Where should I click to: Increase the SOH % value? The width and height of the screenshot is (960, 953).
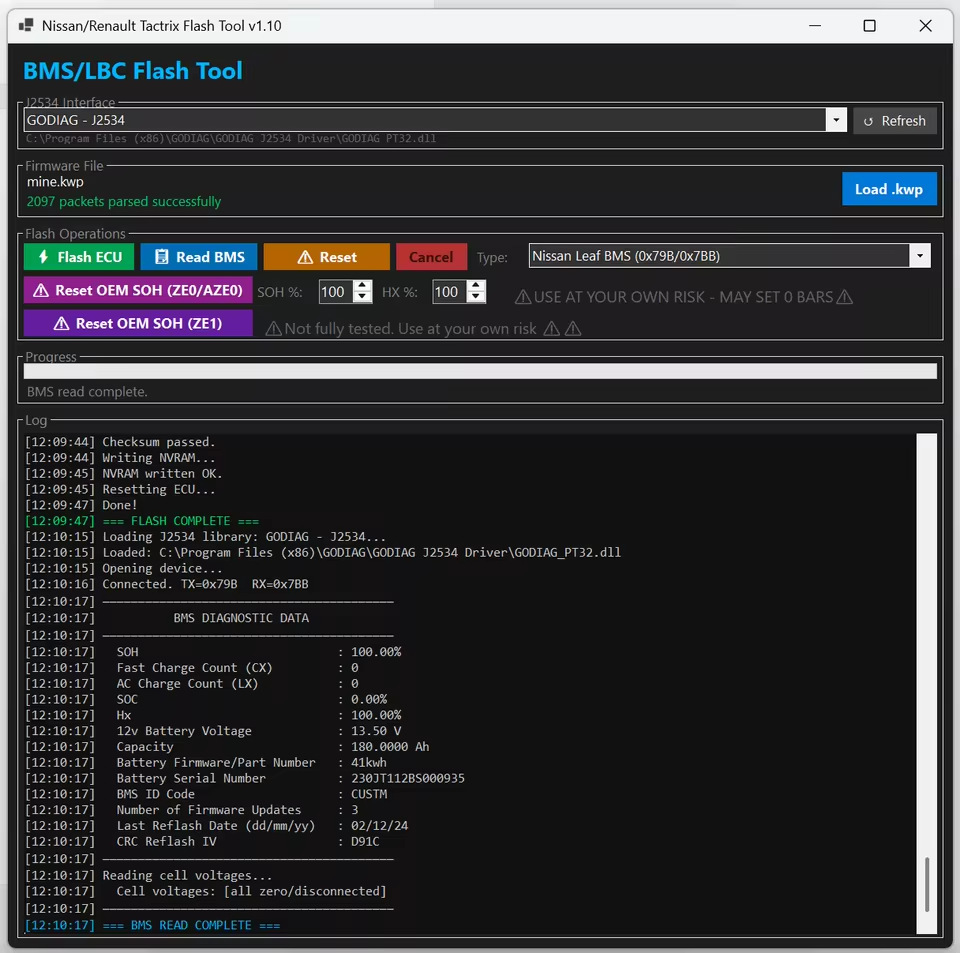[362, 286]
